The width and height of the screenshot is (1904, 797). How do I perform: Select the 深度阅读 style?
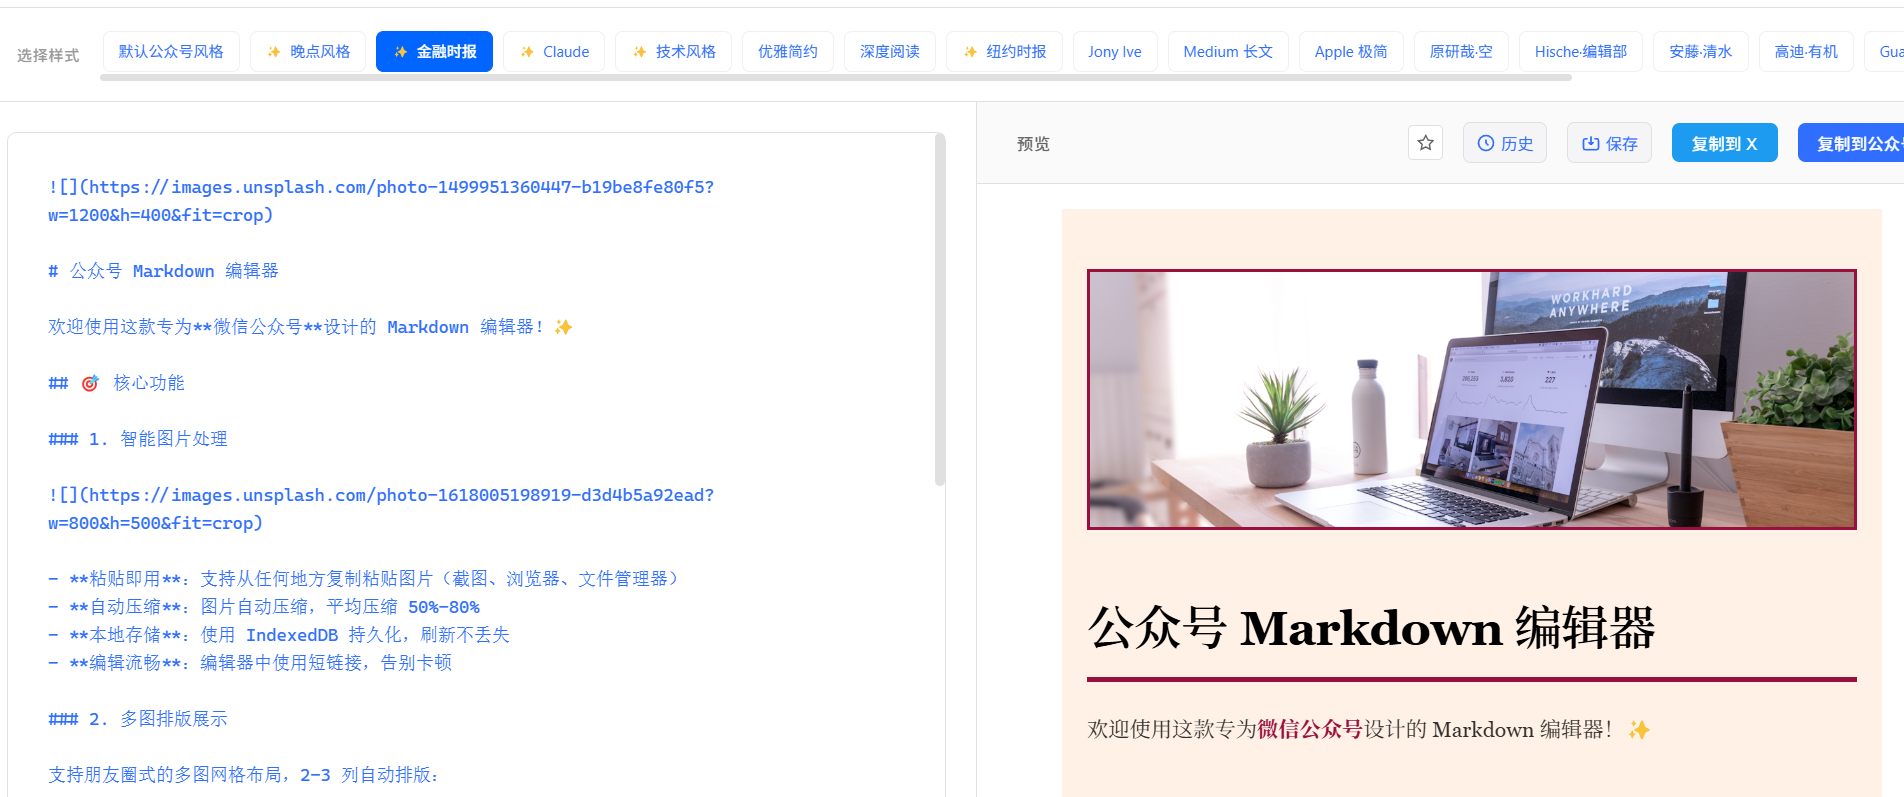(889, 52)
